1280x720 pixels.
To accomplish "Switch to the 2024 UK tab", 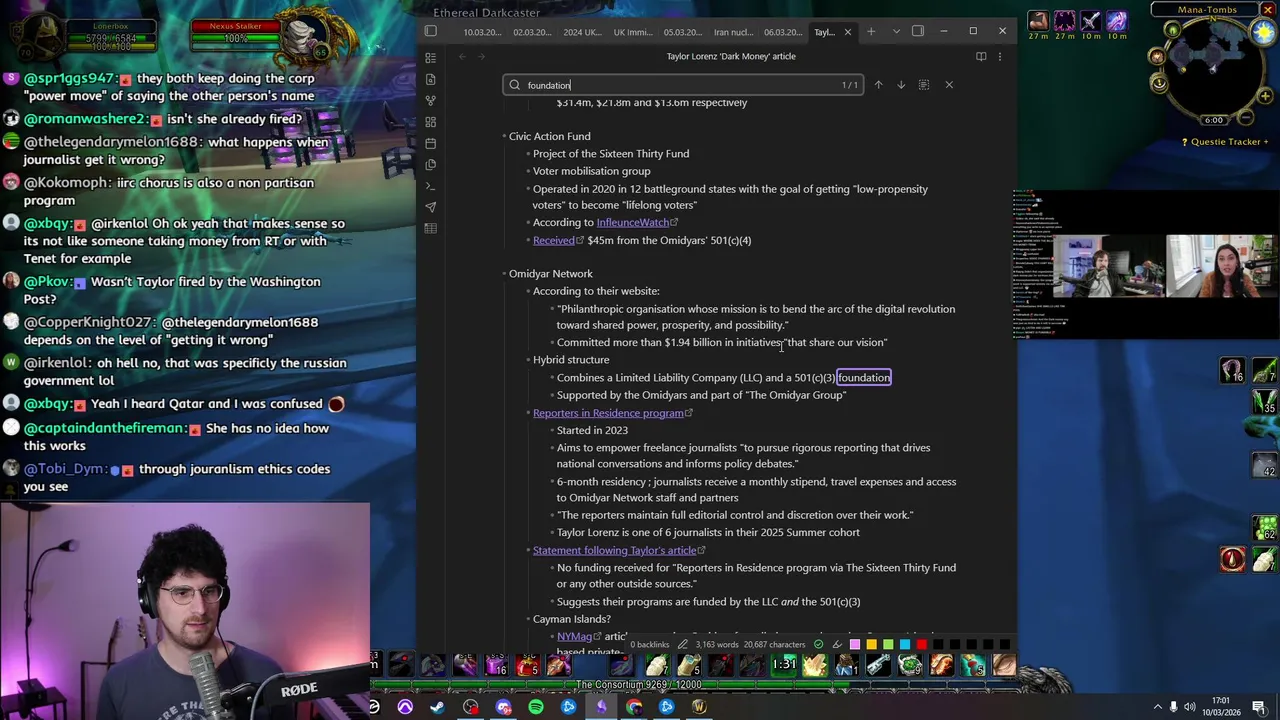I will [582, 32].
